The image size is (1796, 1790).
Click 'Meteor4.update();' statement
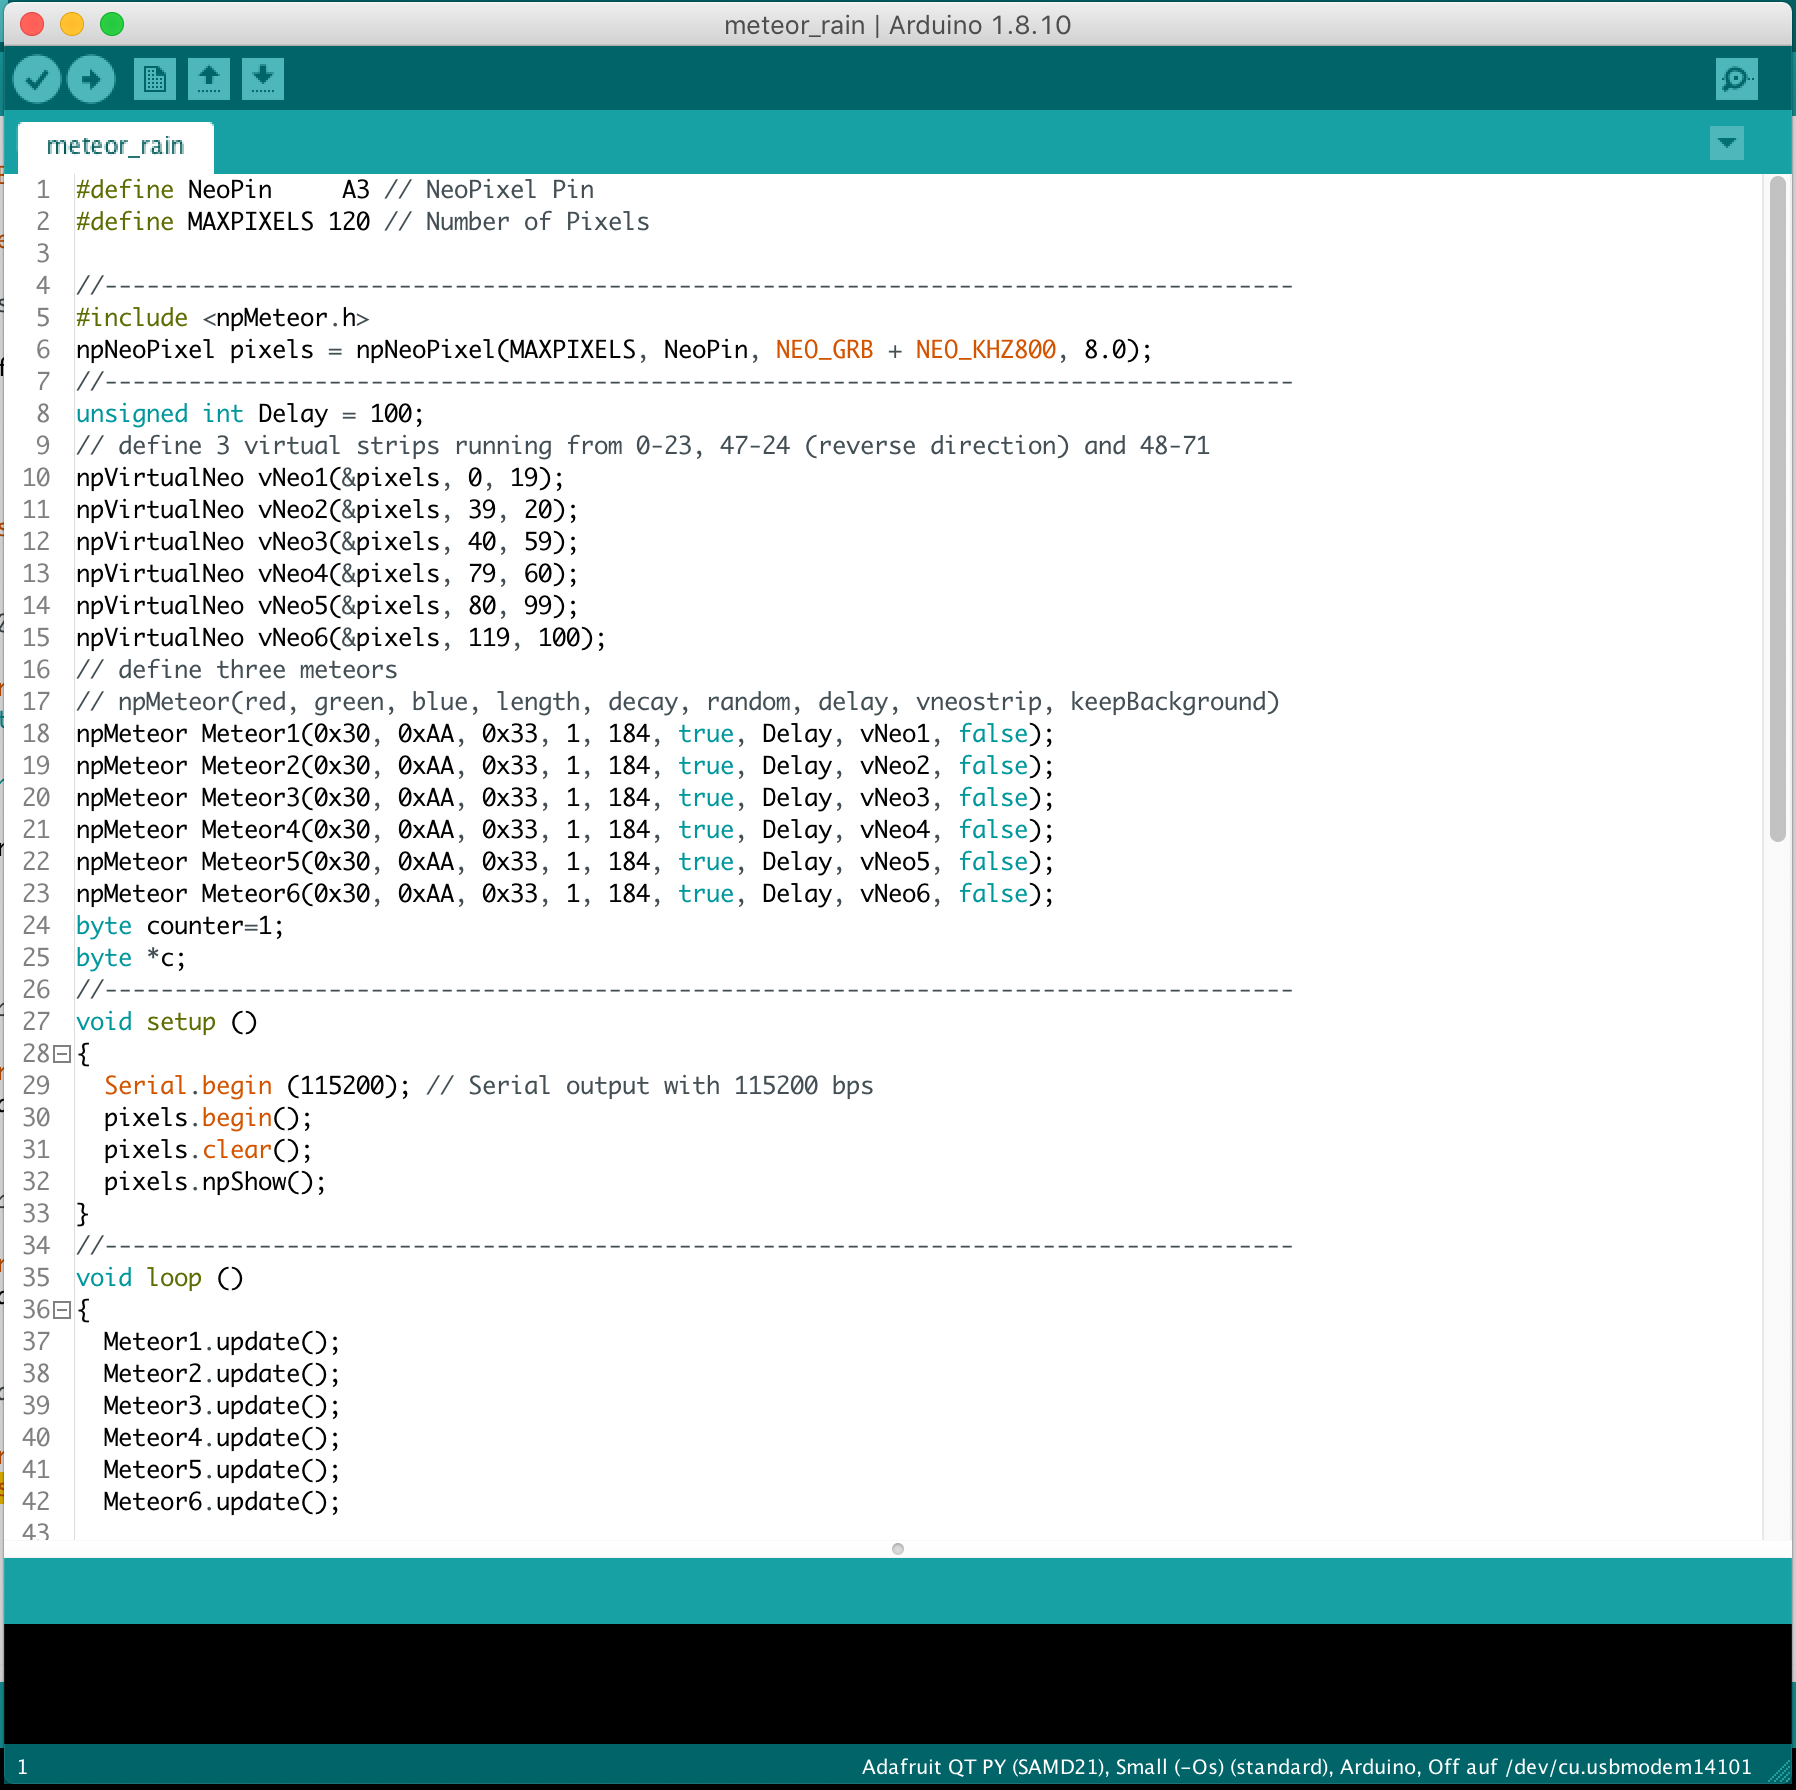[222, 1438]
